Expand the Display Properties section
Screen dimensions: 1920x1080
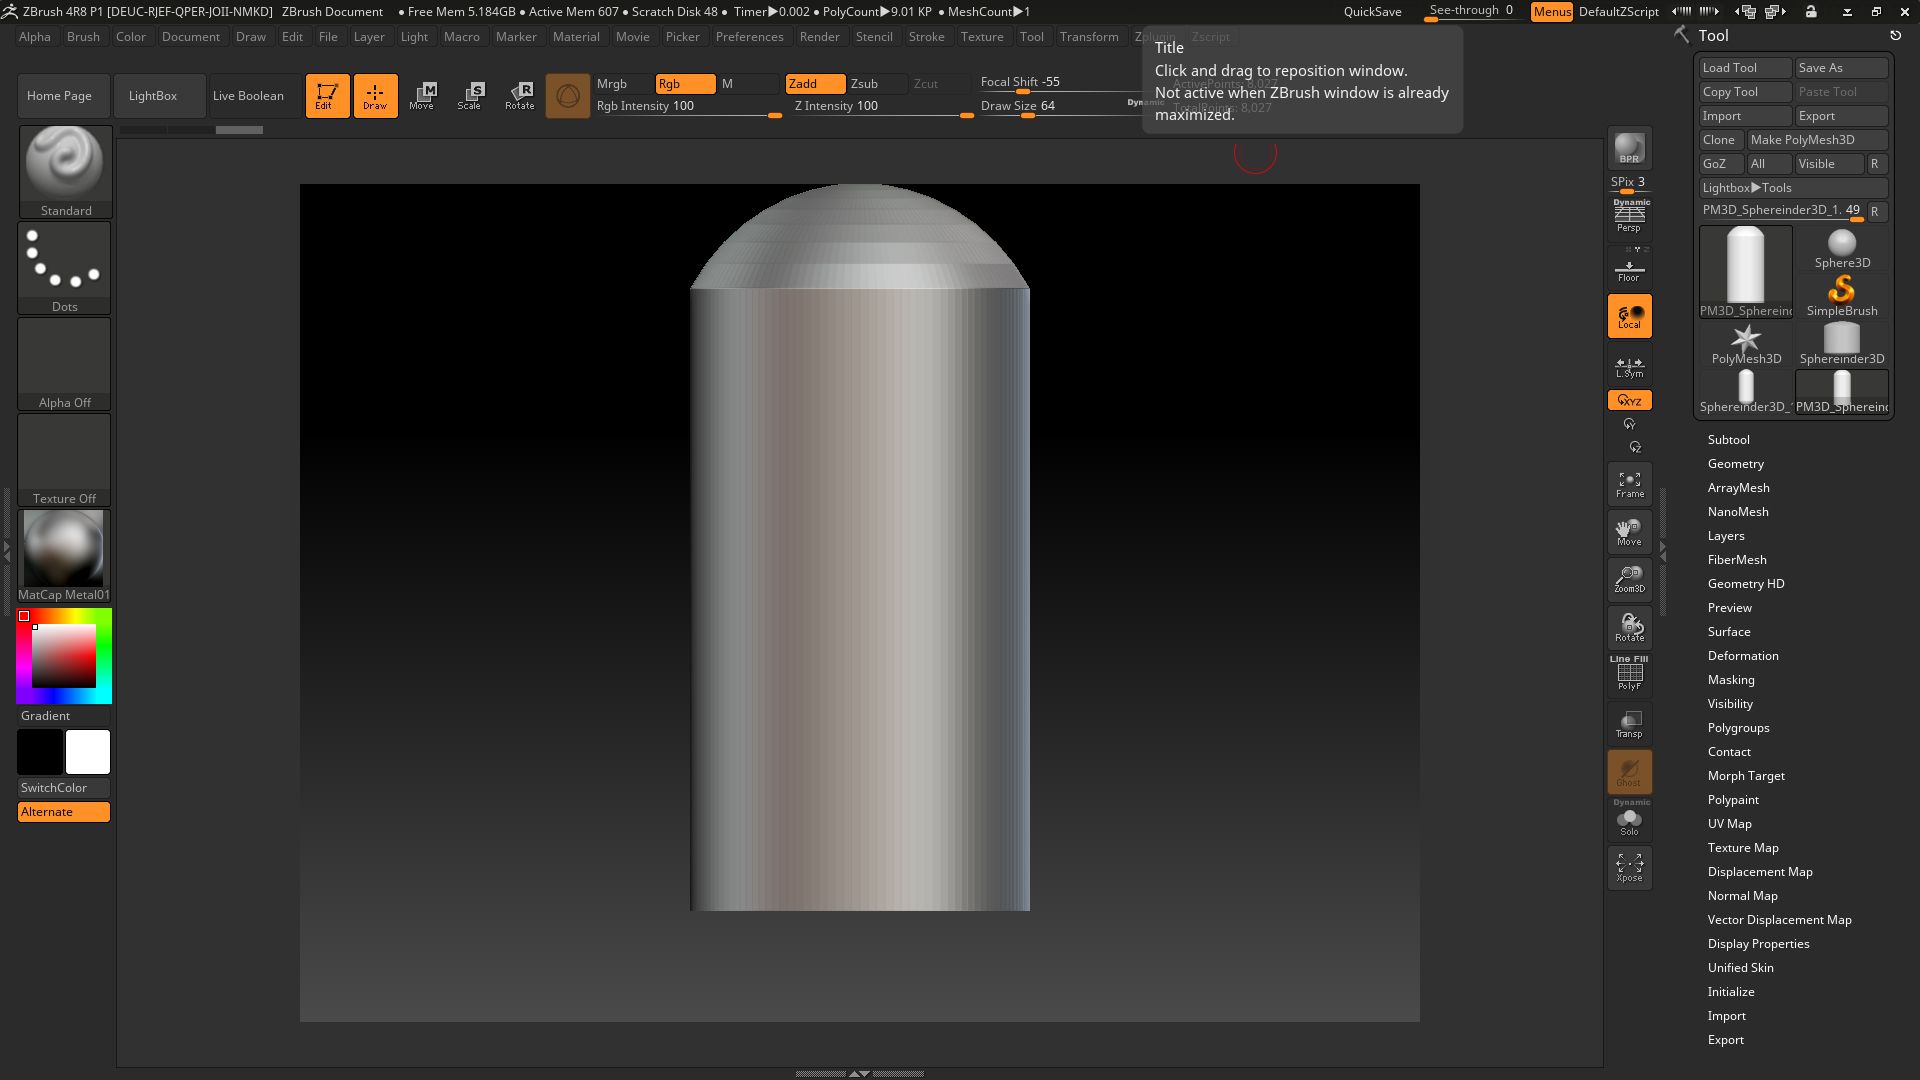tap(1759, 944)
